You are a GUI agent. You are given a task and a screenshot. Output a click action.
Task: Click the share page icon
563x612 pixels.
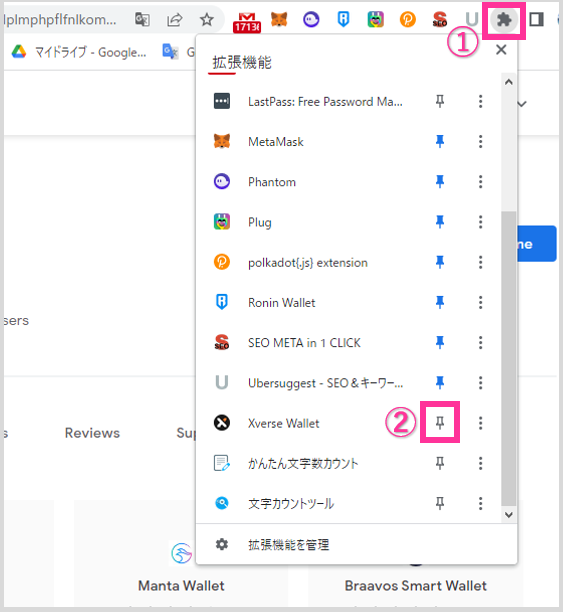pyautogui.click(x=174, y=20)
